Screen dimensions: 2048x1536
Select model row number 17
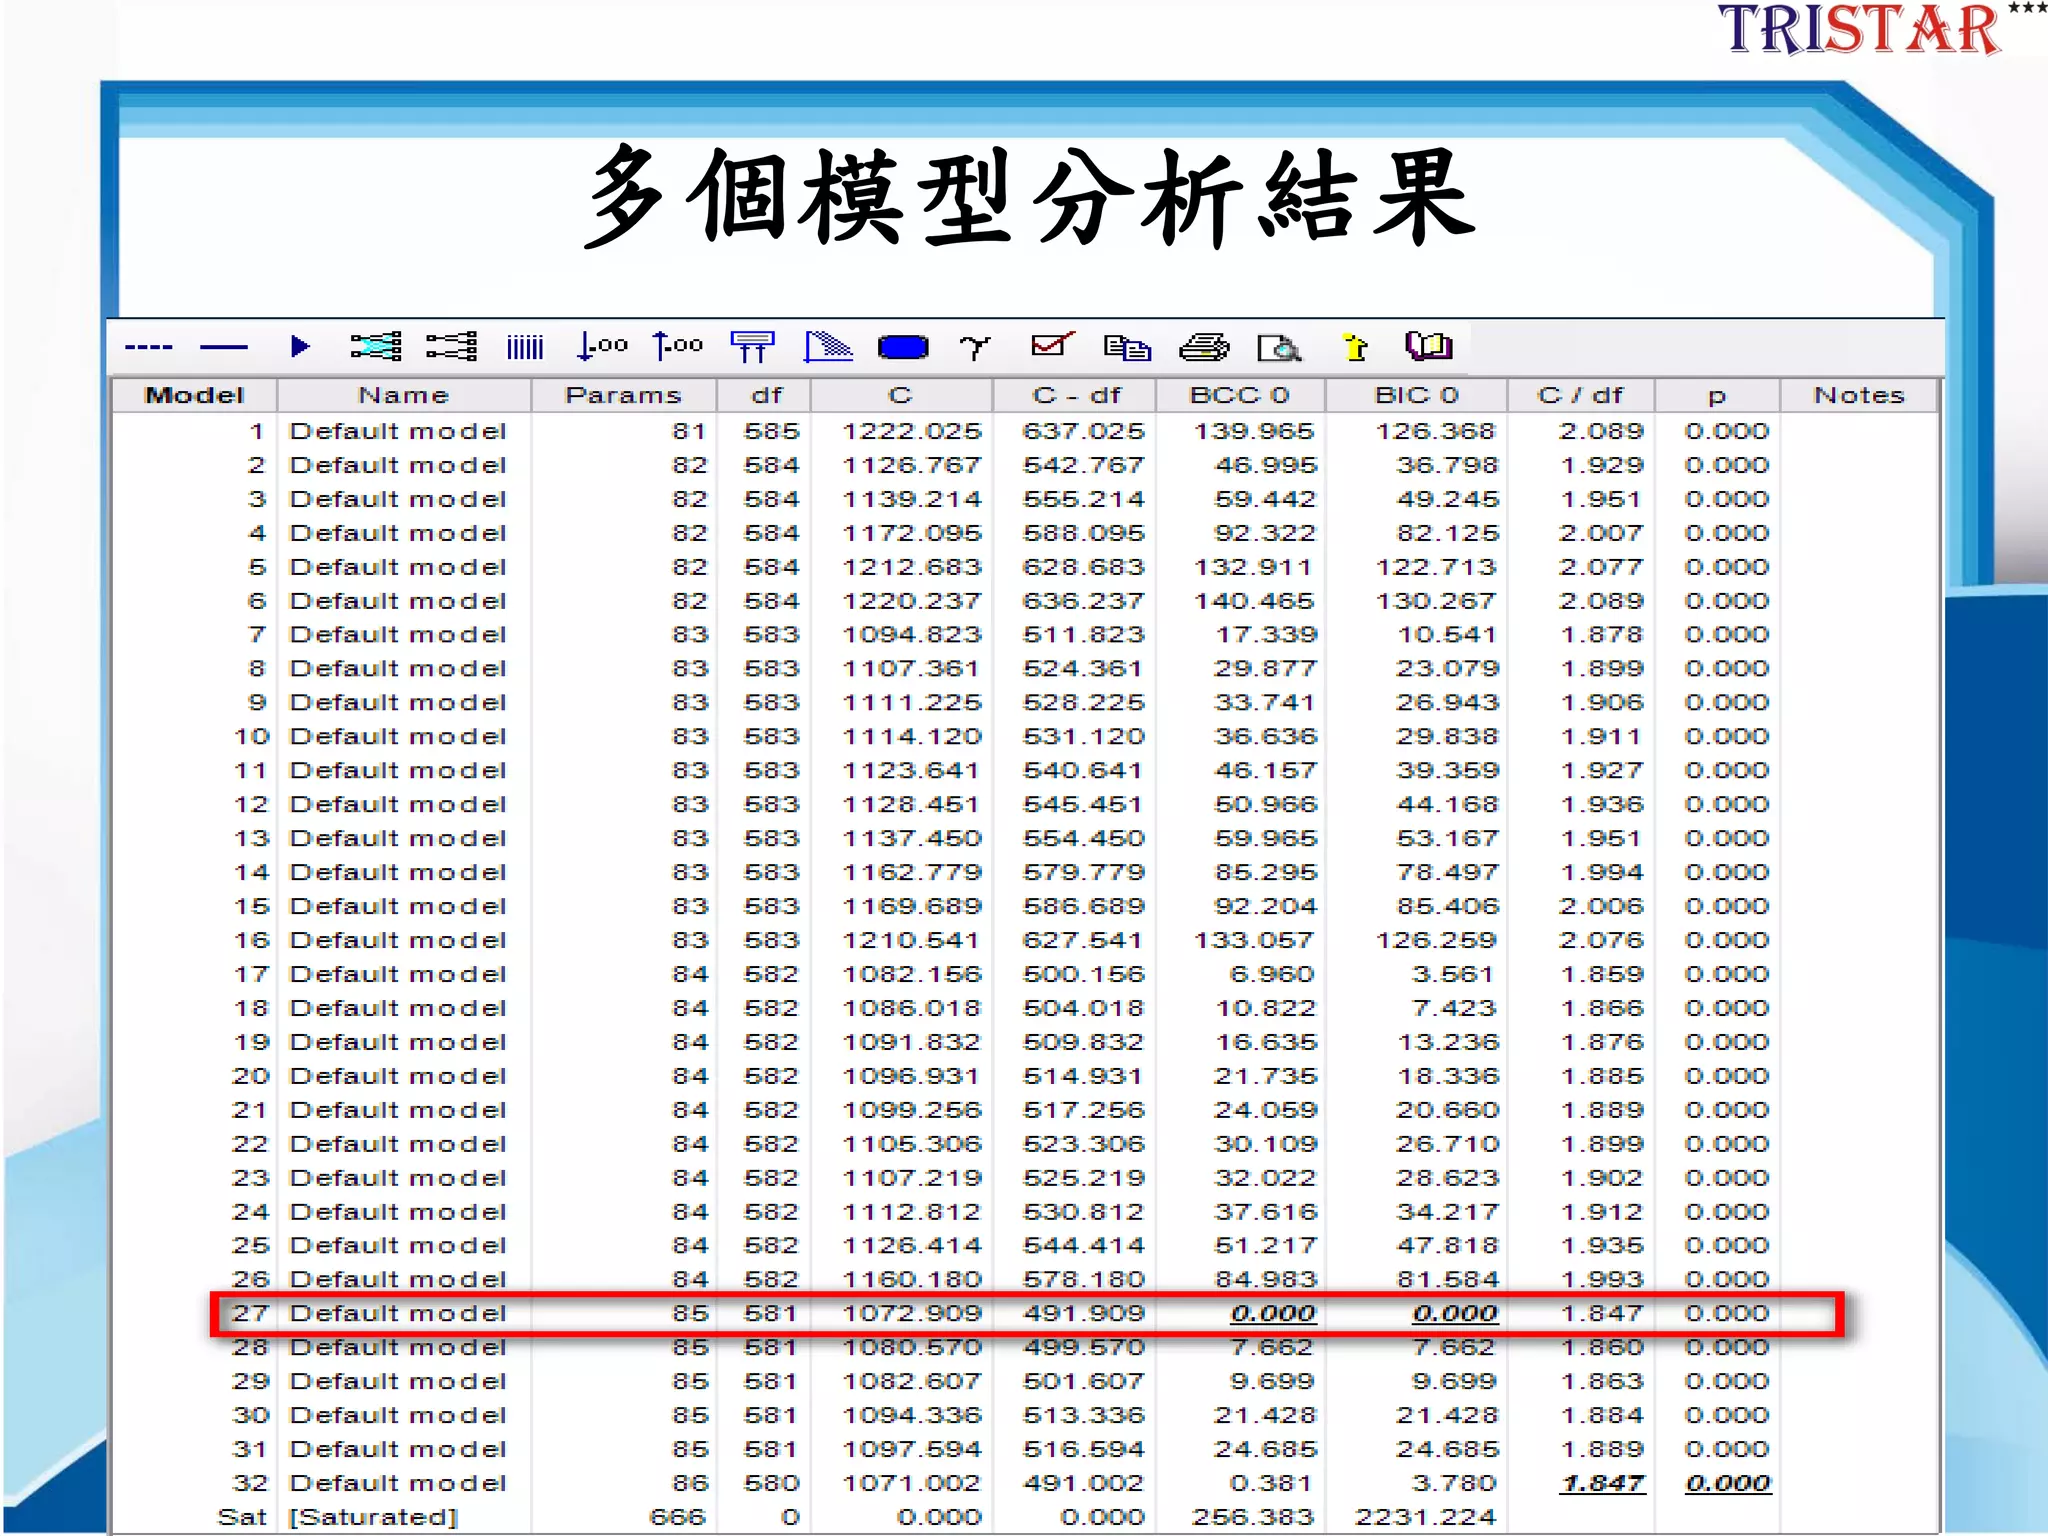pos(1025,974)
